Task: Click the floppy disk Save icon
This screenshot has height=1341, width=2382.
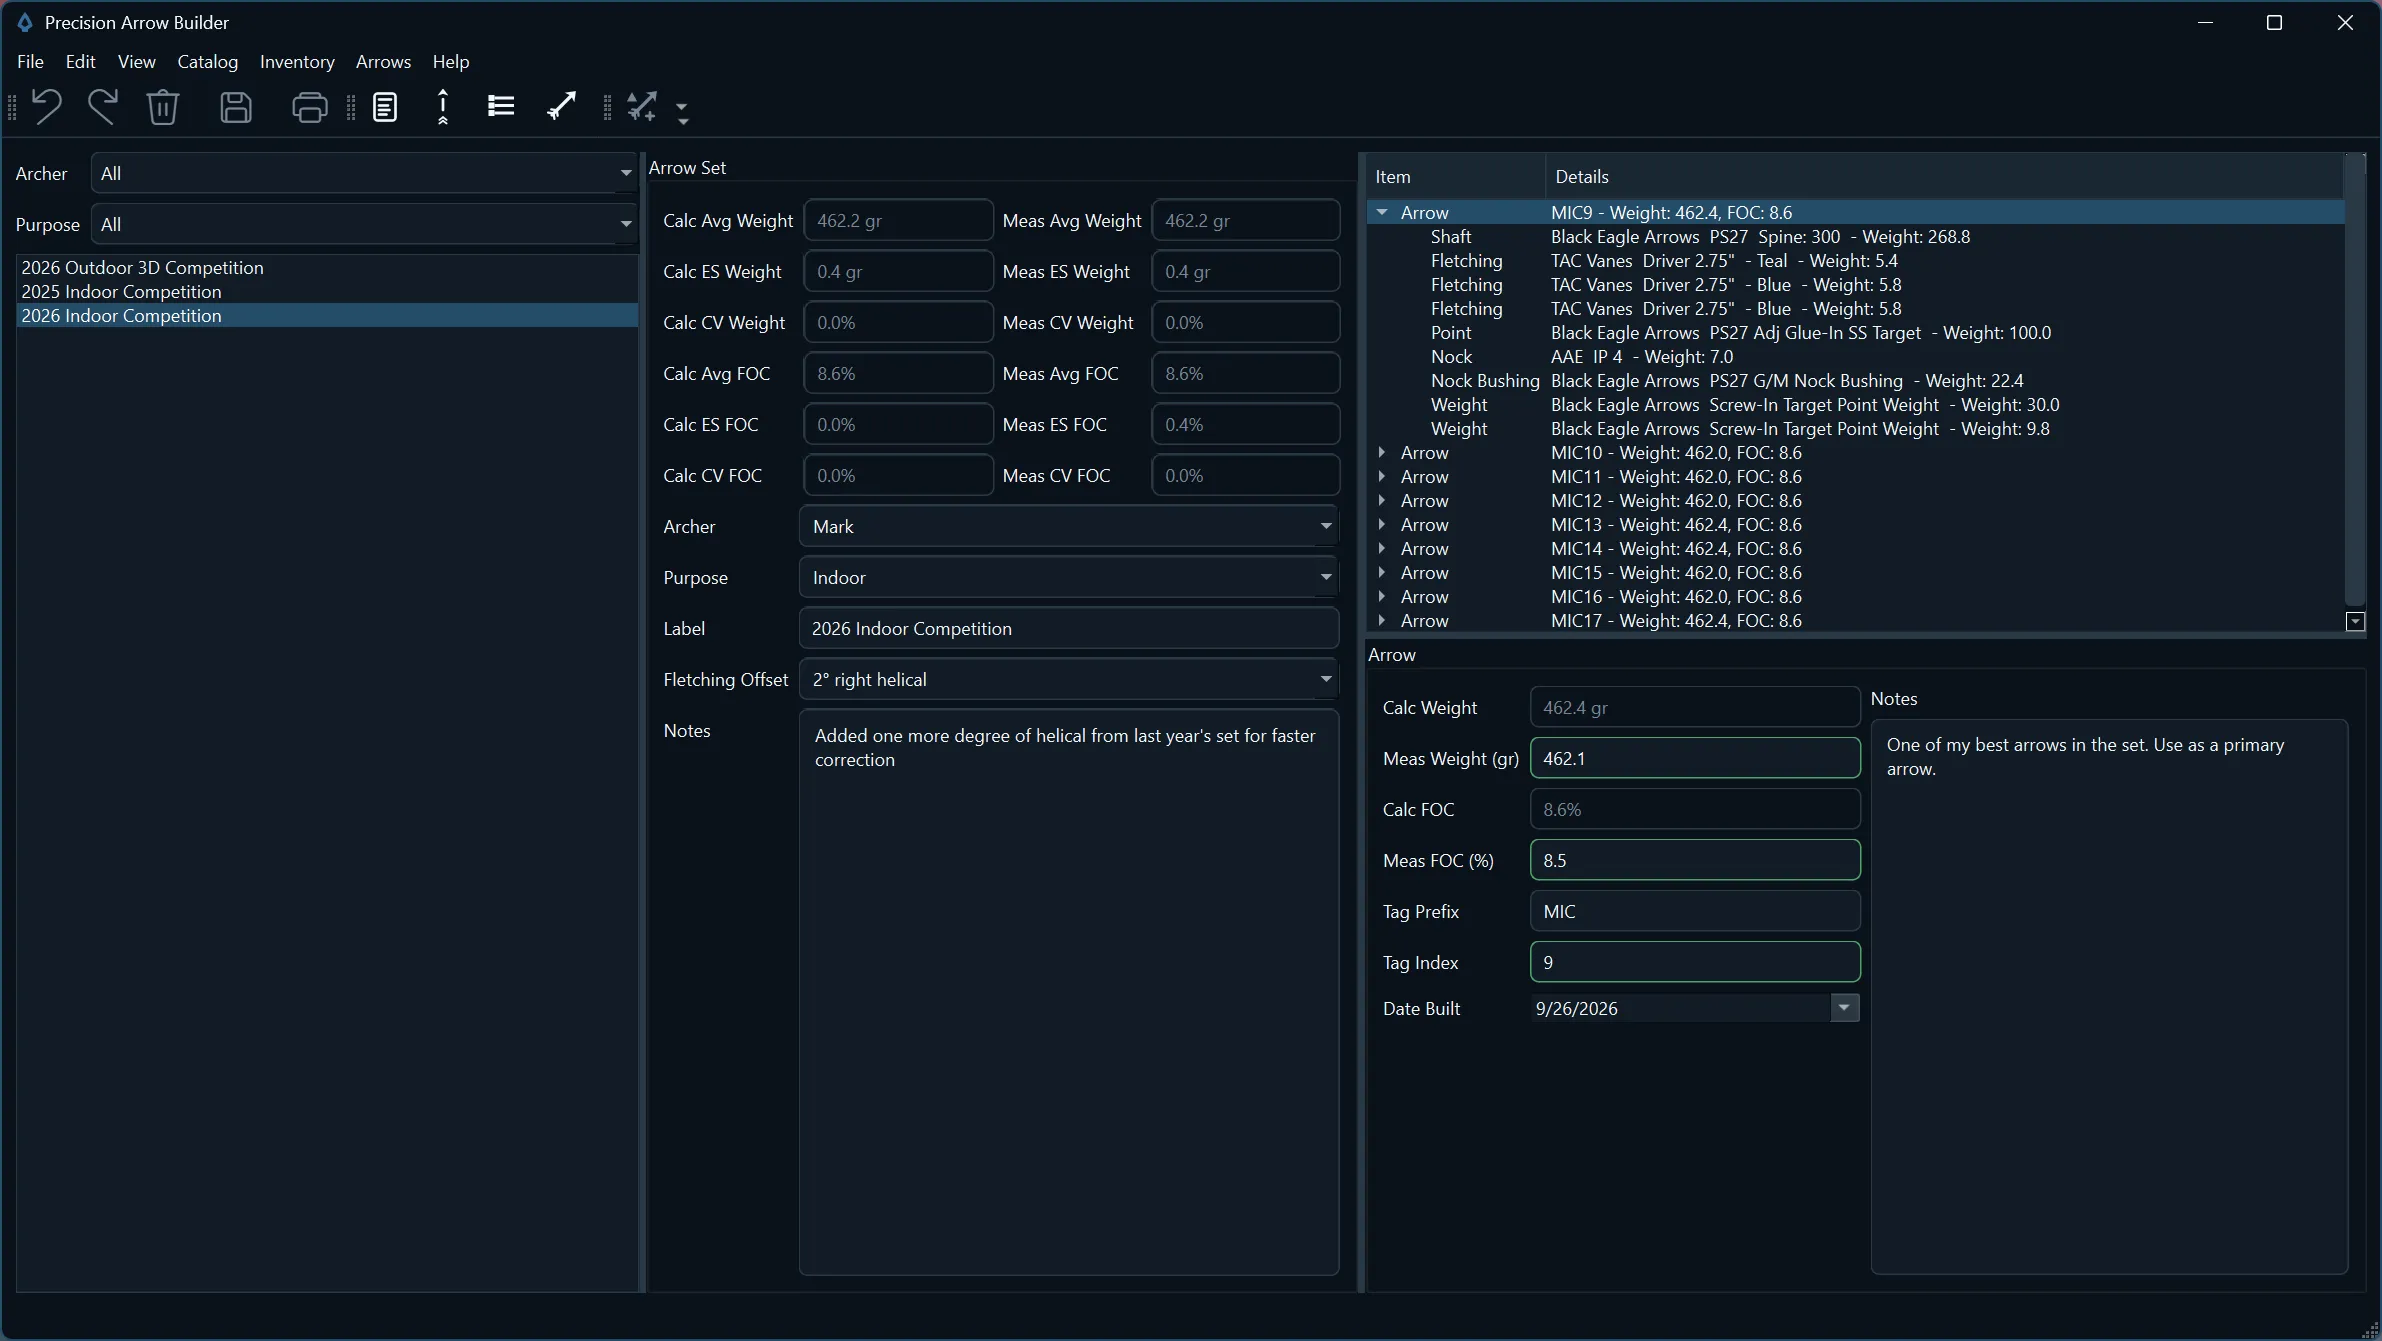Action: pos(235,107)
